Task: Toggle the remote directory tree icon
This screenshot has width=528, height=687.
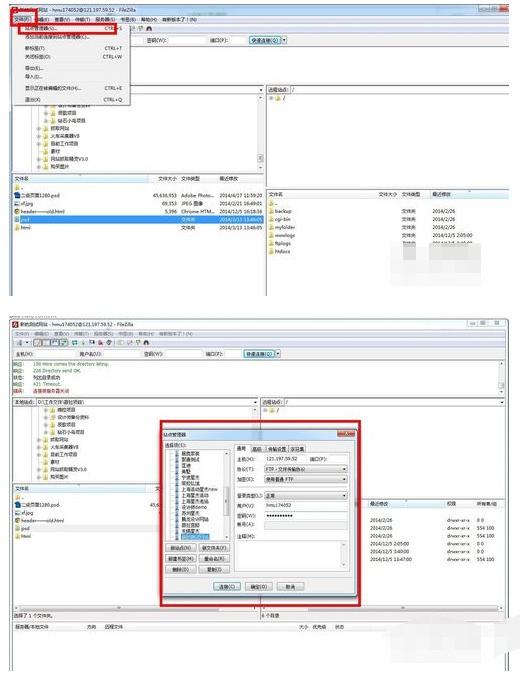Action: [54, 343]
